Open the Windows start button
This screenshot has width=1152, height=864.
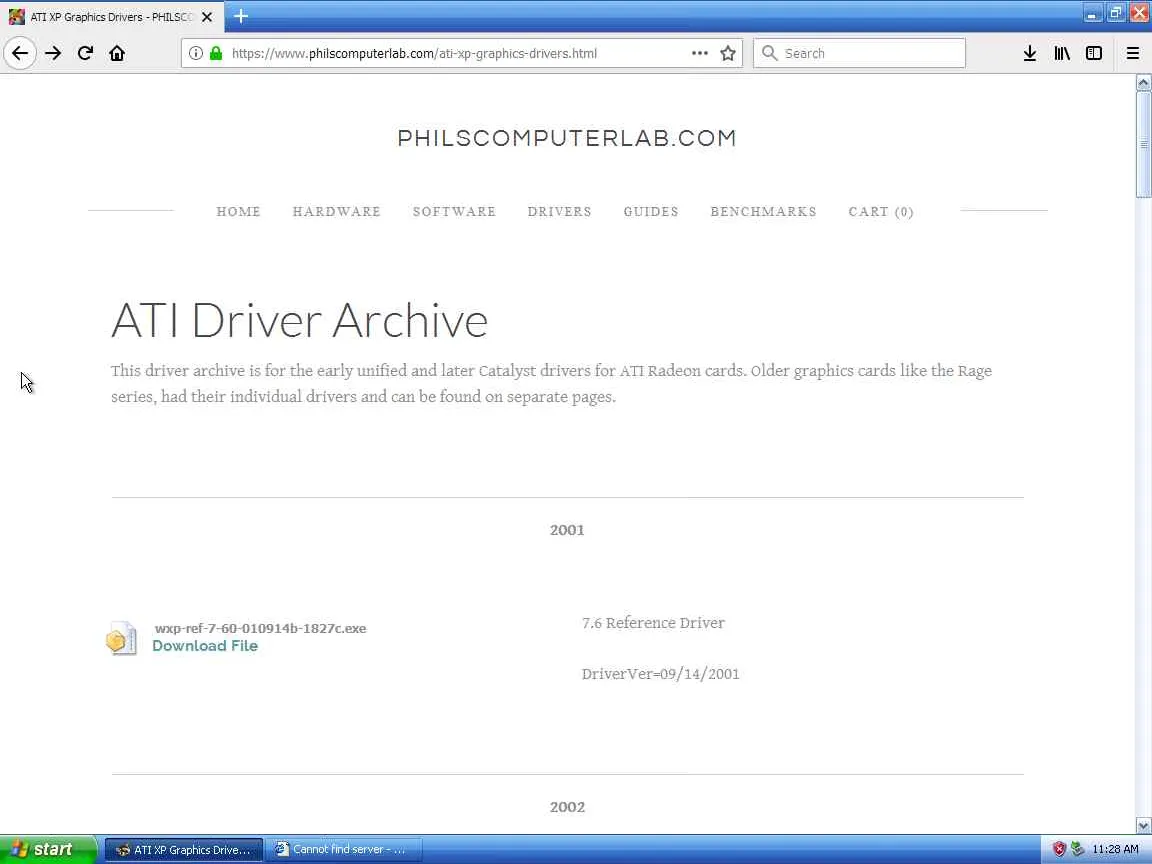(x=48, y=849)
